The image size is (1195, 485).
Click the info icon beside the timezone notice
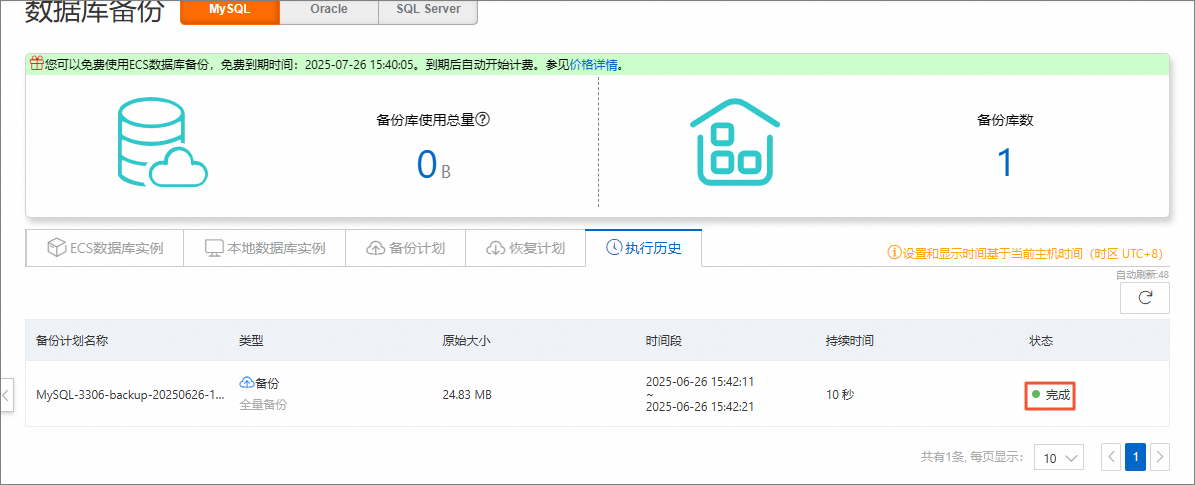point(895,253)
